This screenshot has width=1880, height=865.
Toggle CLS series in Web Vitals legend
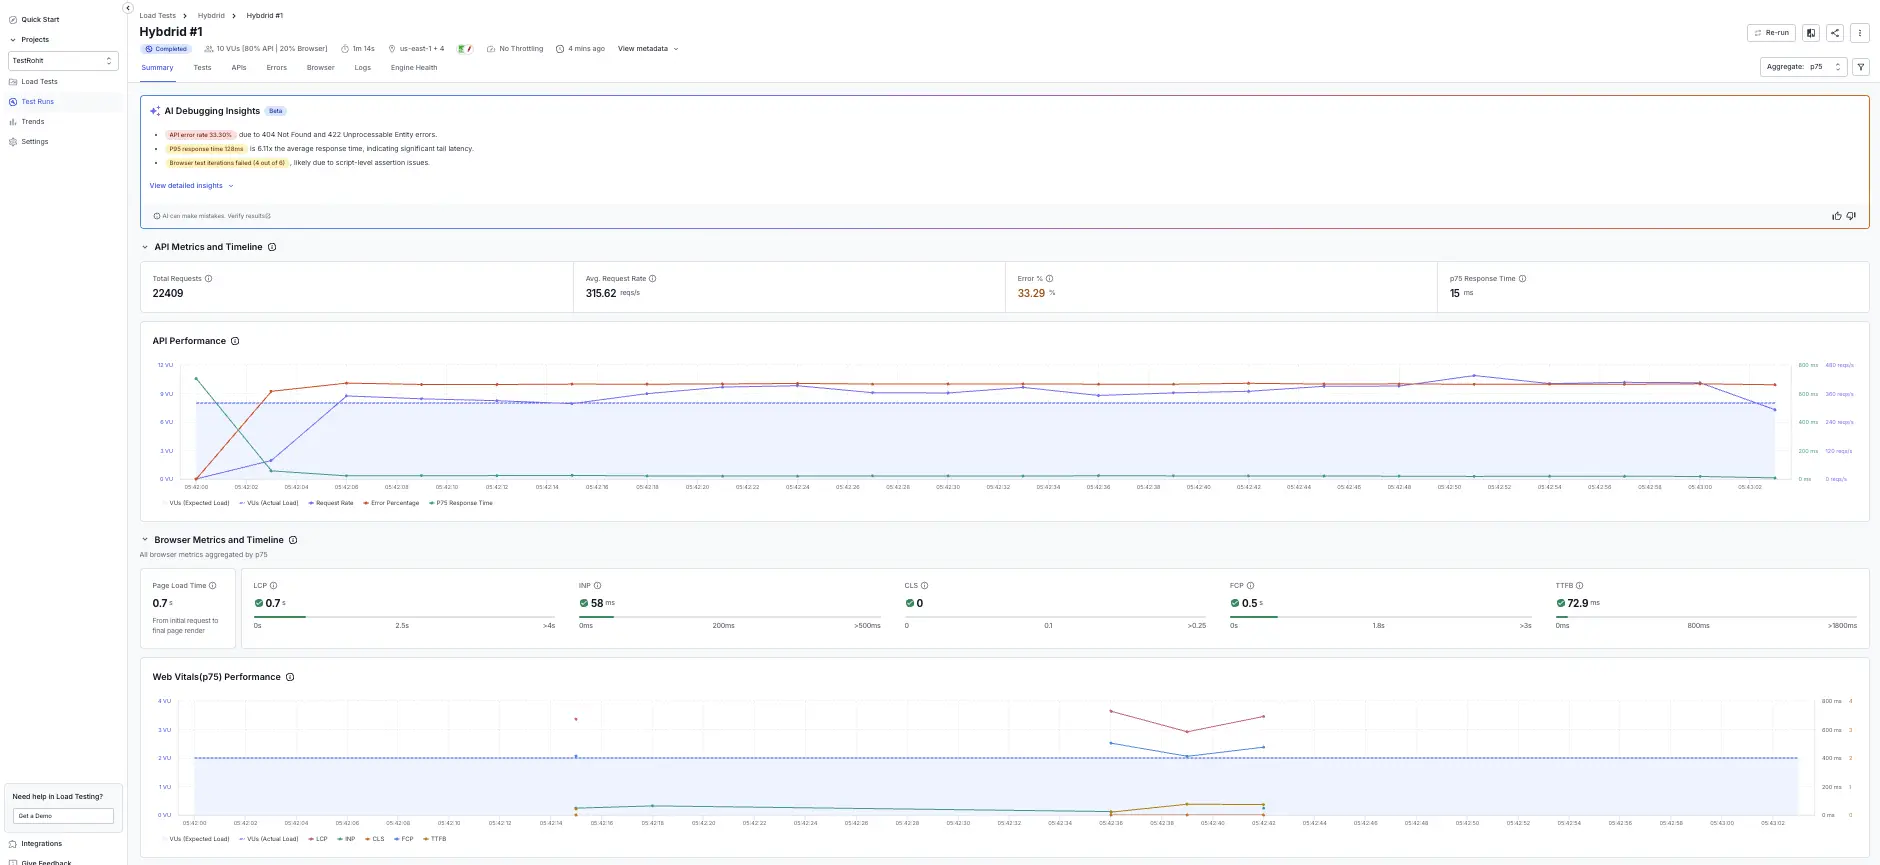375,839
